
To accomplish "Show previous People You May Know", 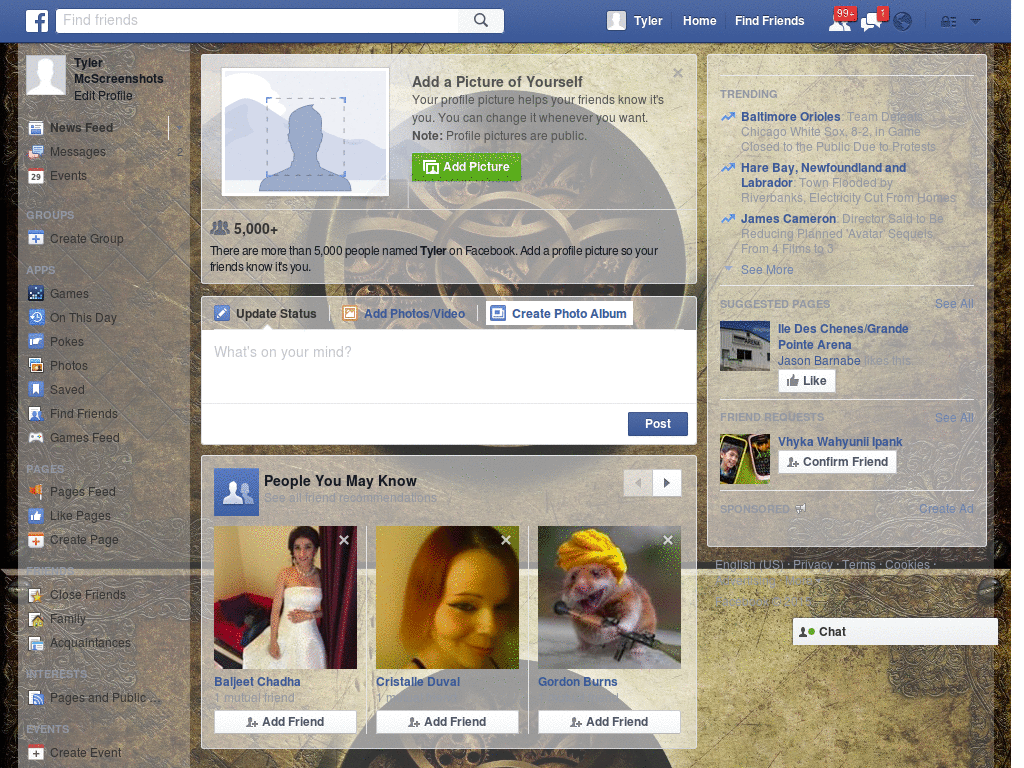I will click(x=638, y=483).
